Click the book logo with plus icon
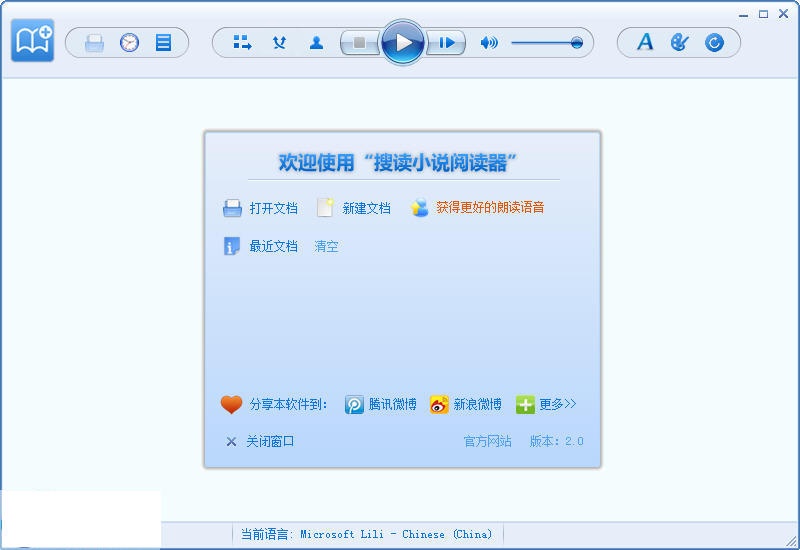The height and width of the screenshot is (550, 800). coord(32,40)
